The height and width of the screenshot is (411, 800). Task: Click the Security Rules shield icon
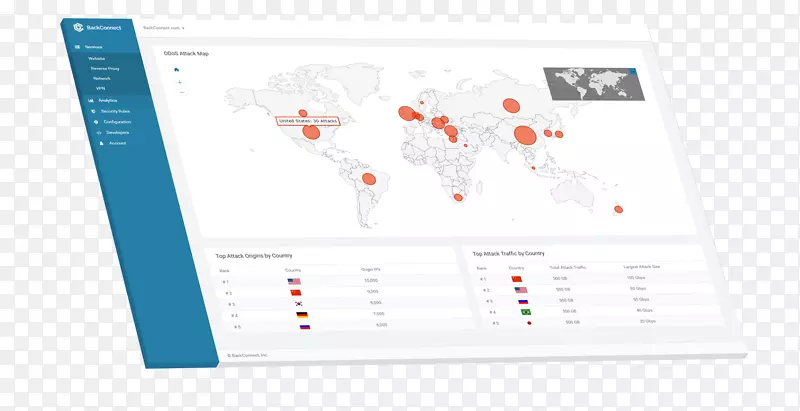[92, 111]
